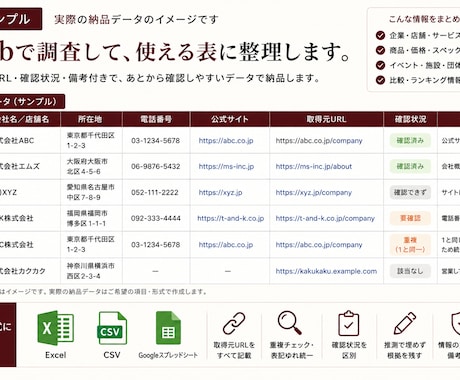Click the Excel file icon

(x=56, y=328)
